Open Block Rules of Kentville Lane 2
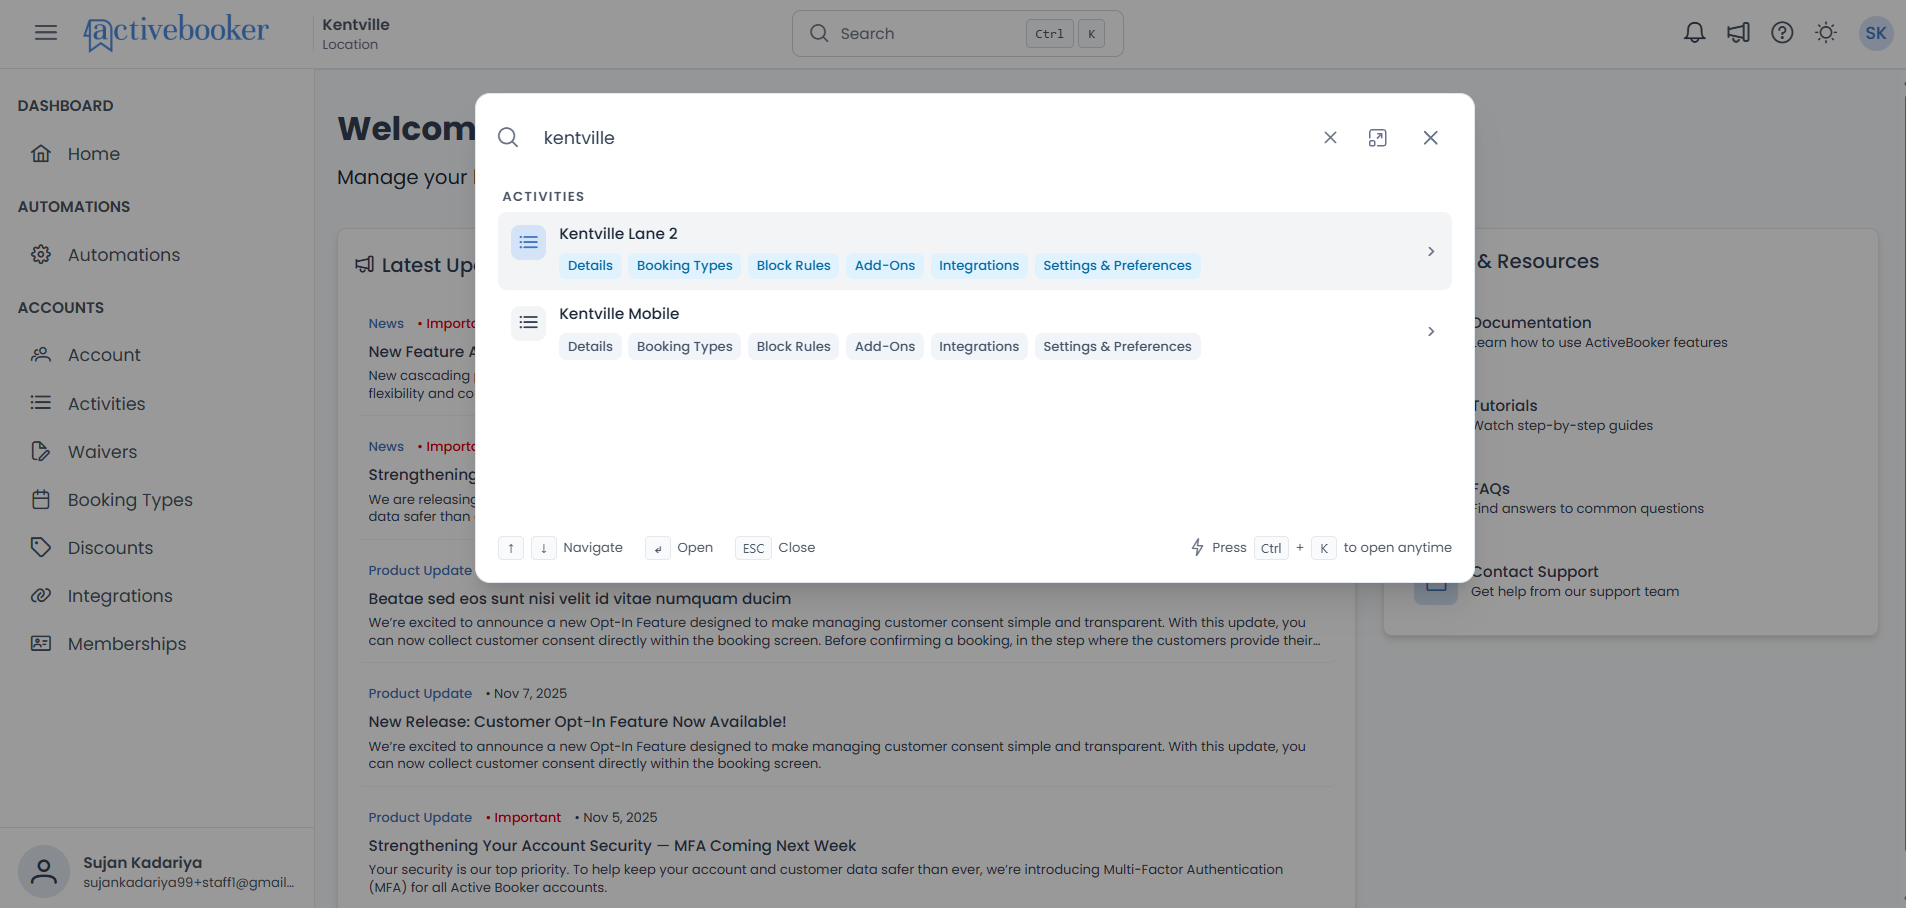Viewport: 1906px width, 908px height. point(794,266)
